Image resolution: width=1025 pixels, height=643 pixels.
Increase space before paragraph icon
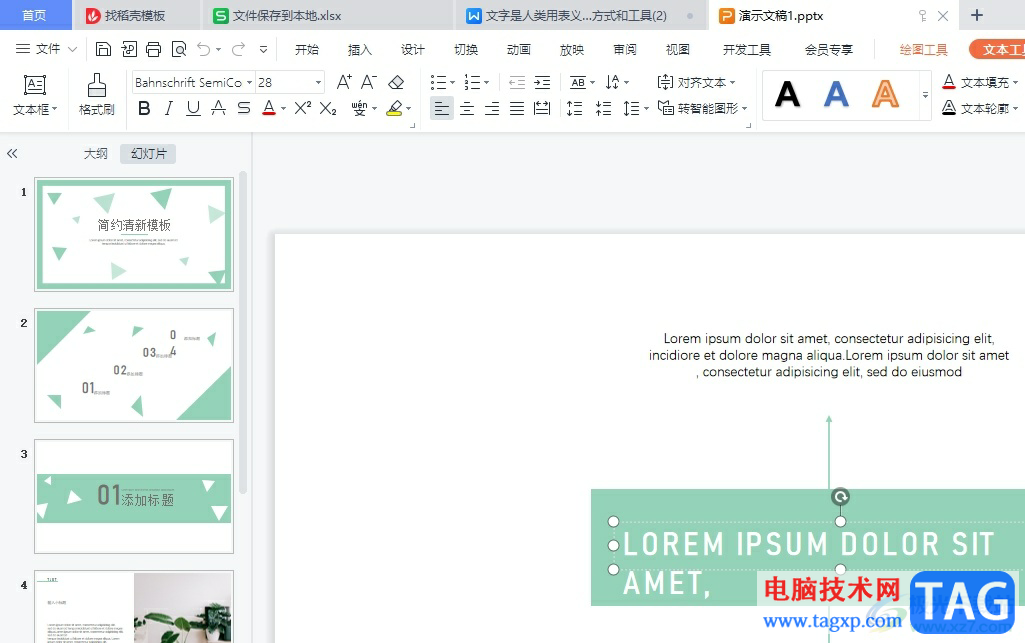pos(574,108)
